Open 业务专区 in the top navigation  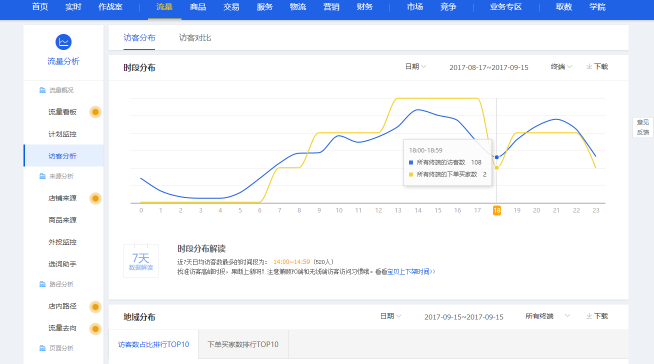point(506,7)
